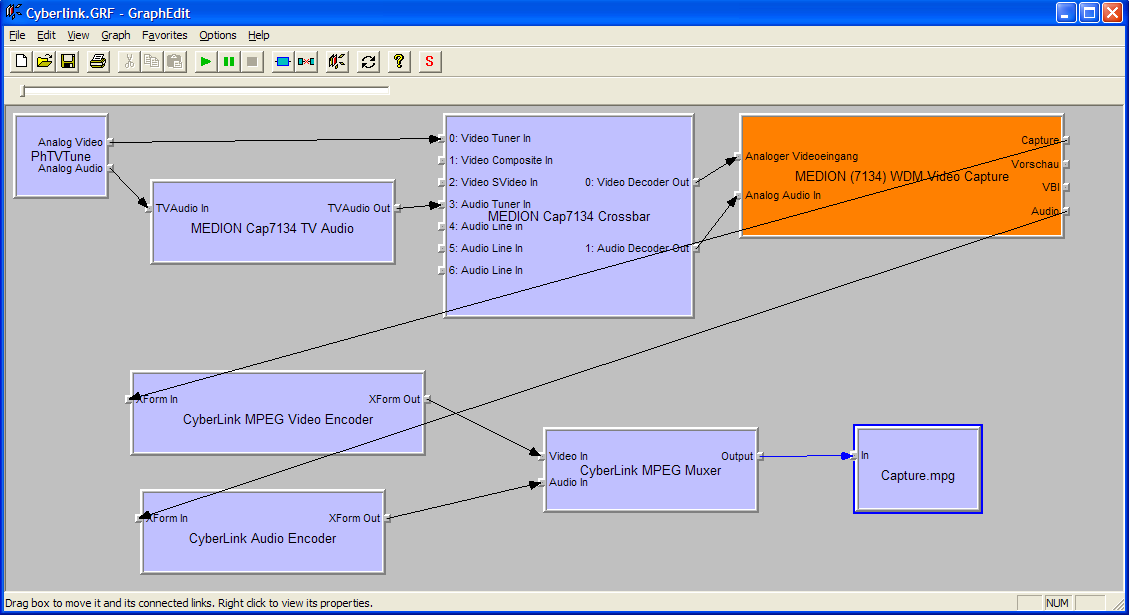Viewport: 1129px width, 615px height.
Task: Print the filter graph
Action: 98,62
